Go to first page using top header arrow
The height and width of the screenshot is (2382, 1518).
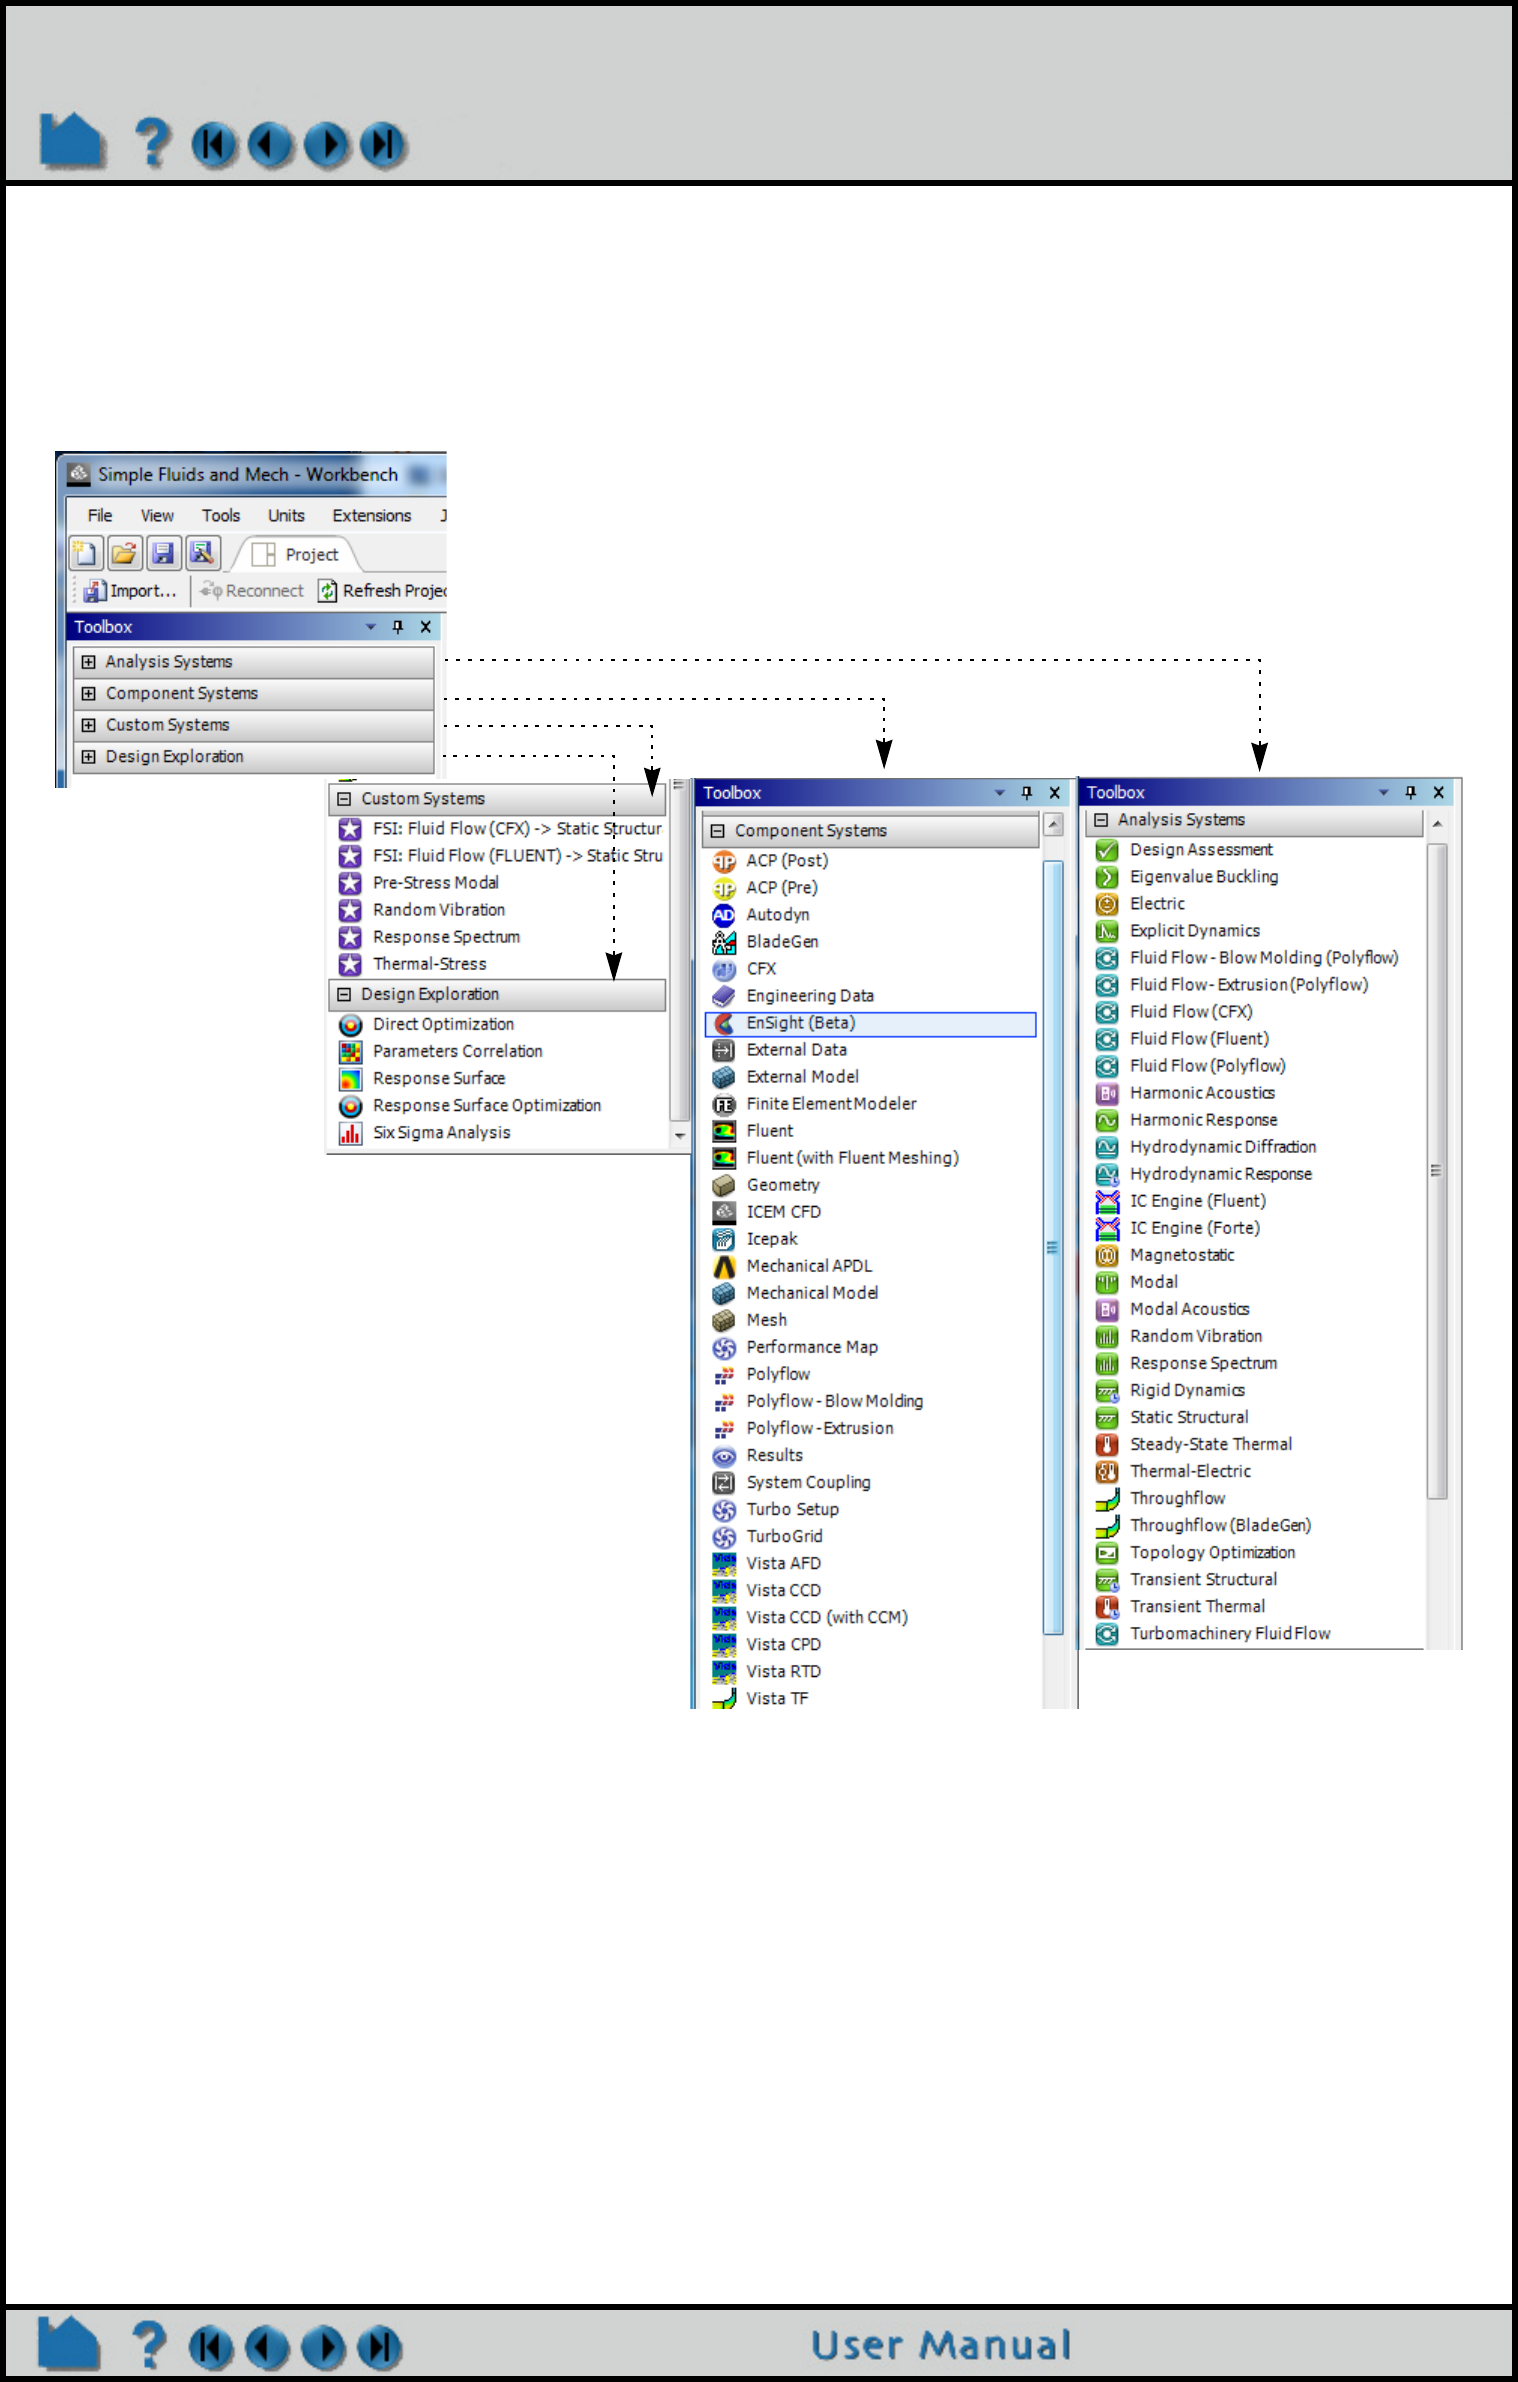pos(214,145)
